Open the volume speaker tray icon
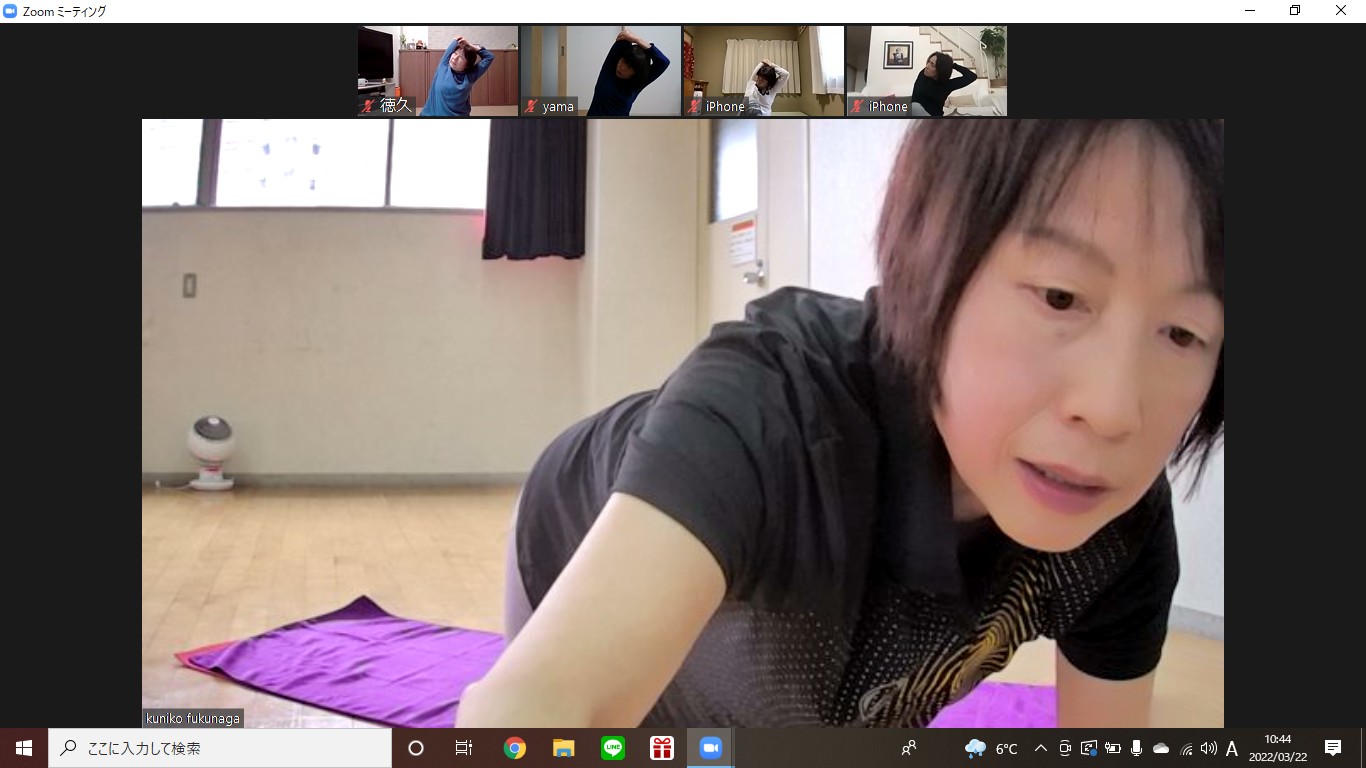Screen dimensions: 1366x768 [x=1209, y=748]
